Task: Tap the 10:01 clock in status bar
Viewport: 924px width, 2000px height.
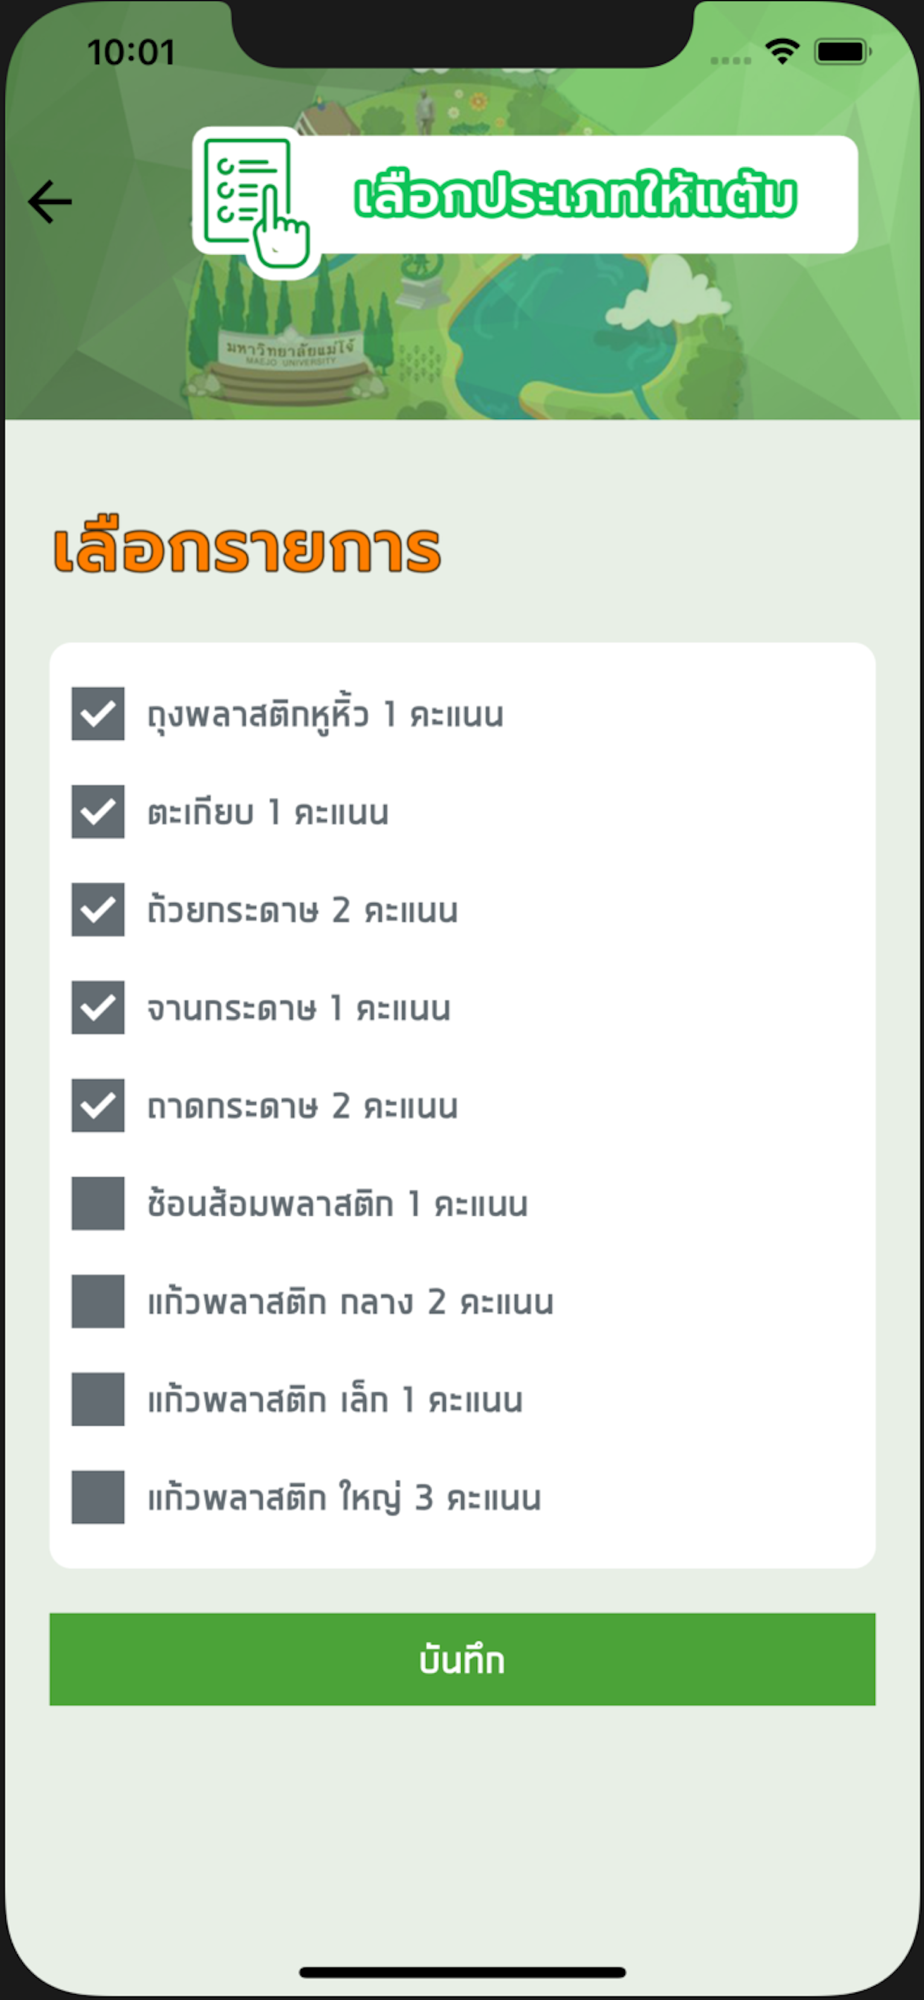Action: pyautogui.click(x=131, y=52)
